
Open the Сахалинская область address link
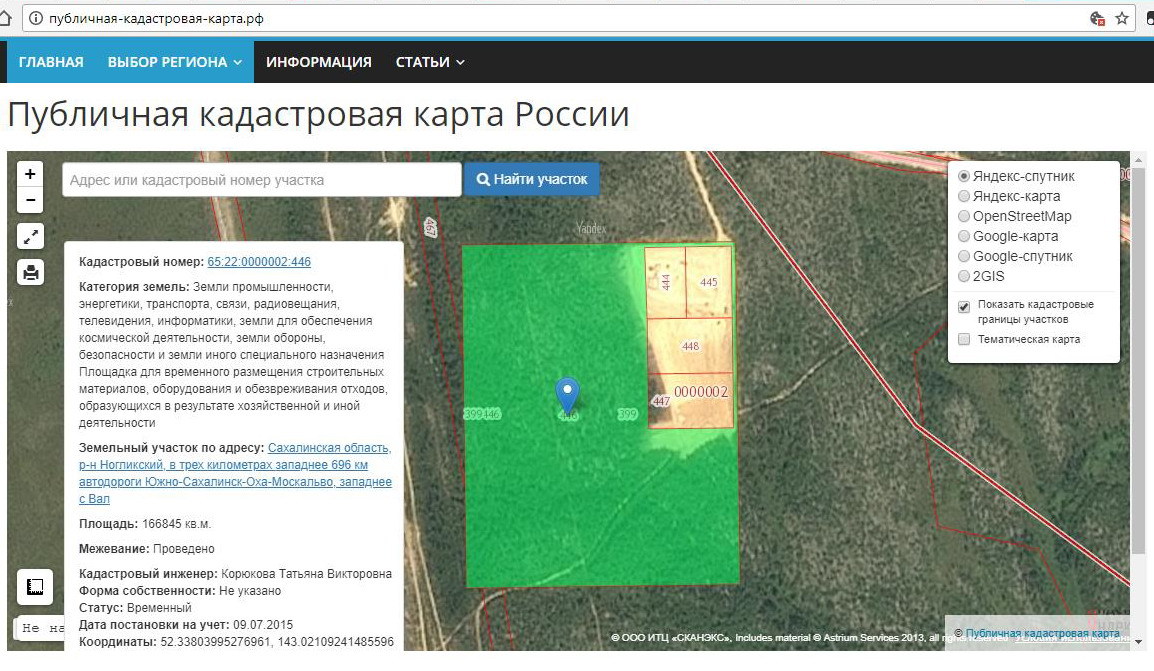coord(236,473)
